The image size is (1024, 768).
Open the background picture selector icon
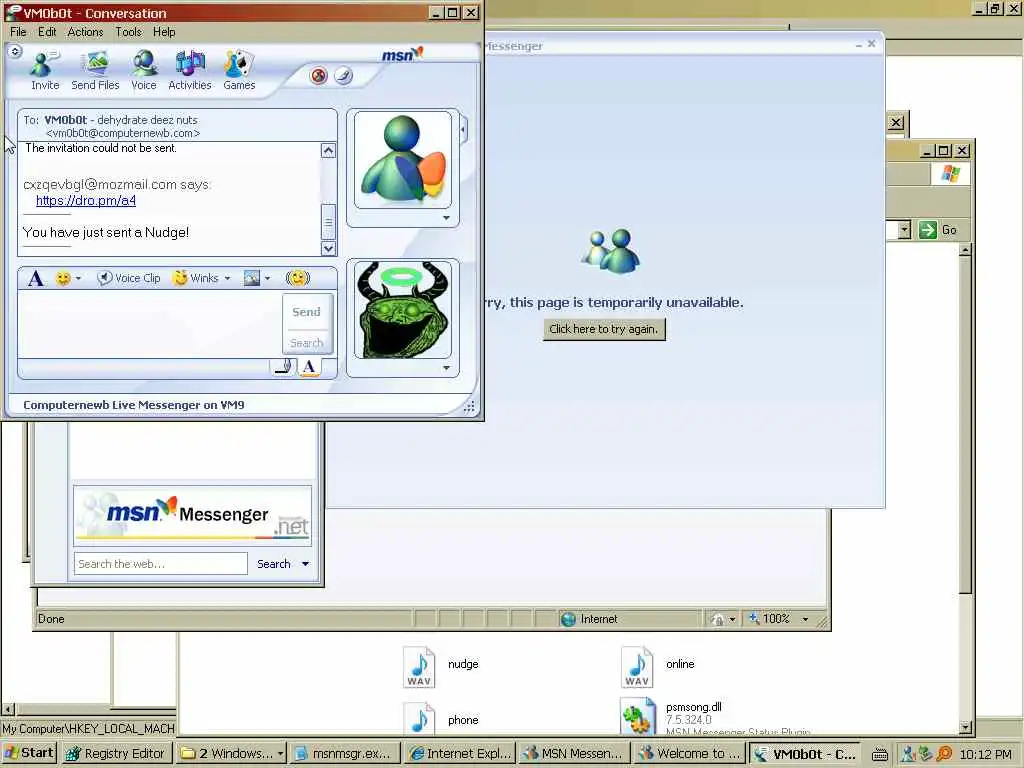tap(252, 278)
